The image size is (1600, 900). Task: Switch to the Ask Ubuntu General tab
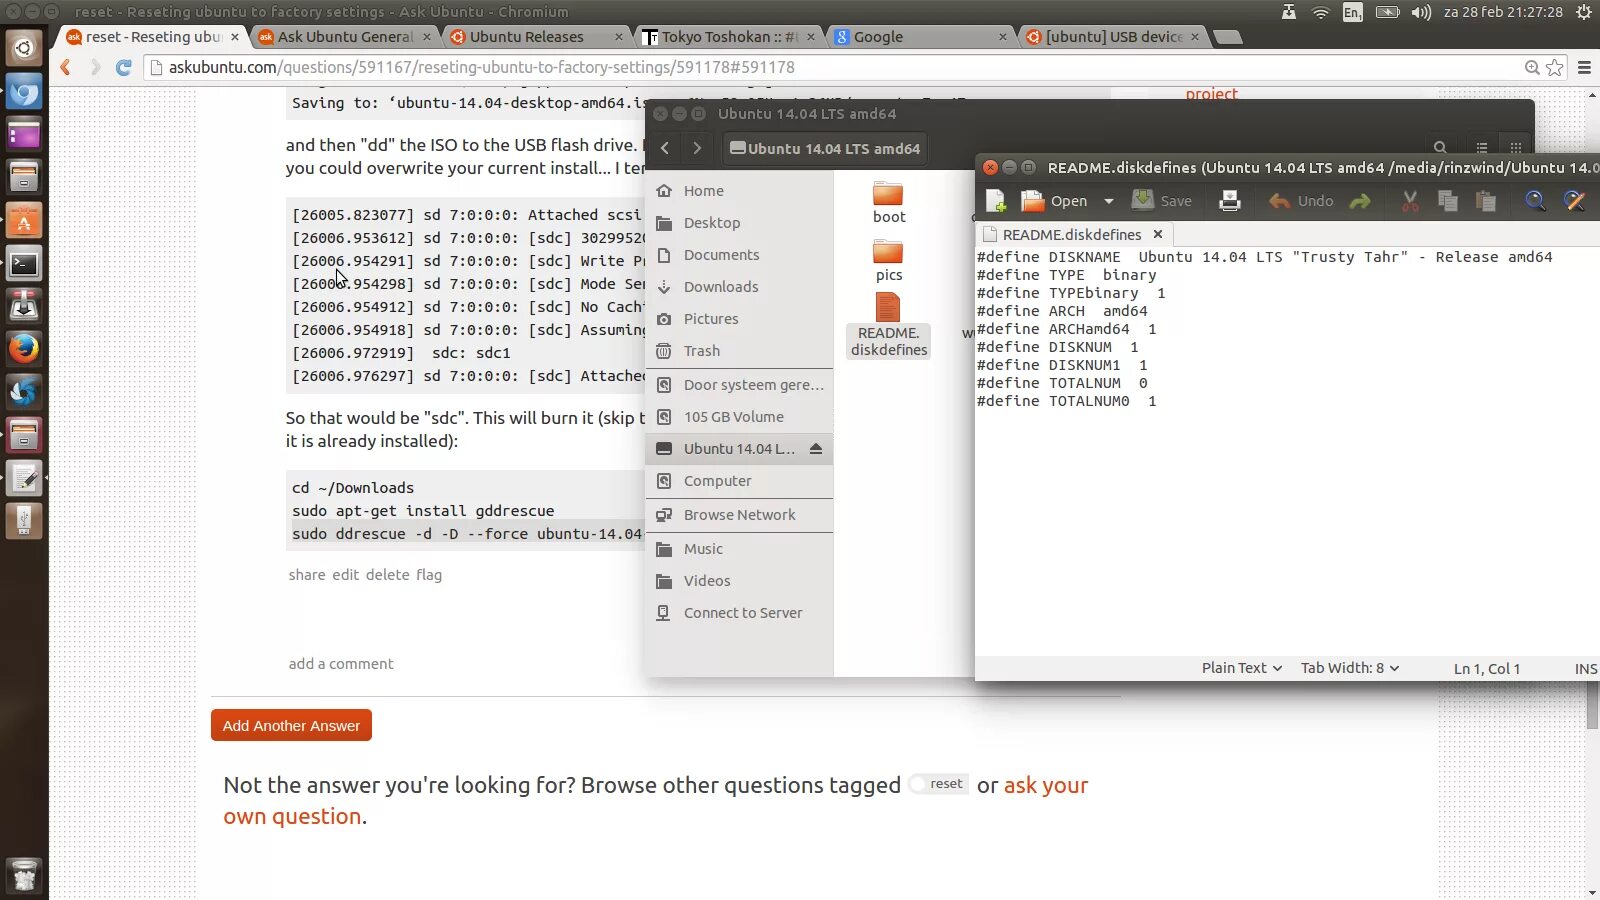pyautogui.click(x=345, y=37)
